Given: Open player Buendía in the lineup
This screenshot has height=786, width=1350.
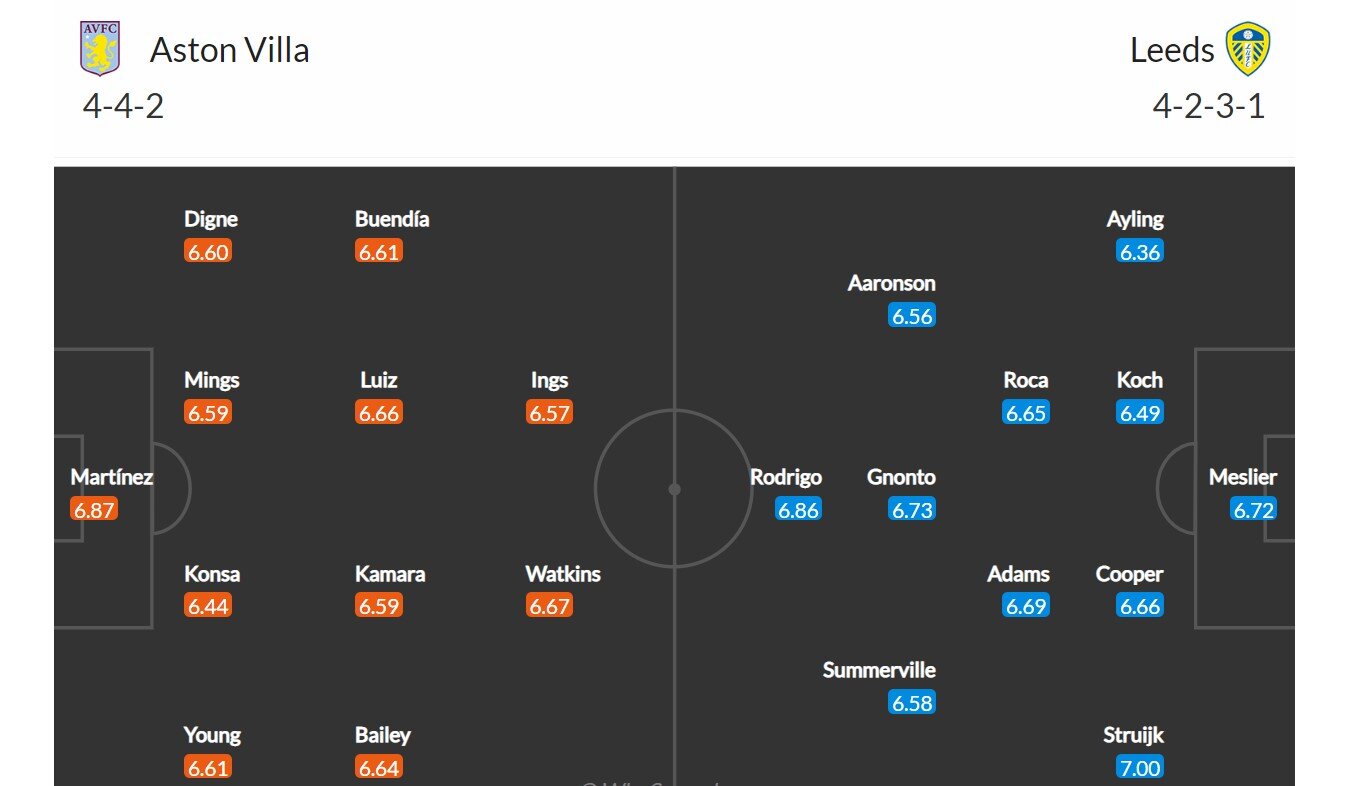Looking at the screenshot, I should pyautogui.click(x=392, y=219).
